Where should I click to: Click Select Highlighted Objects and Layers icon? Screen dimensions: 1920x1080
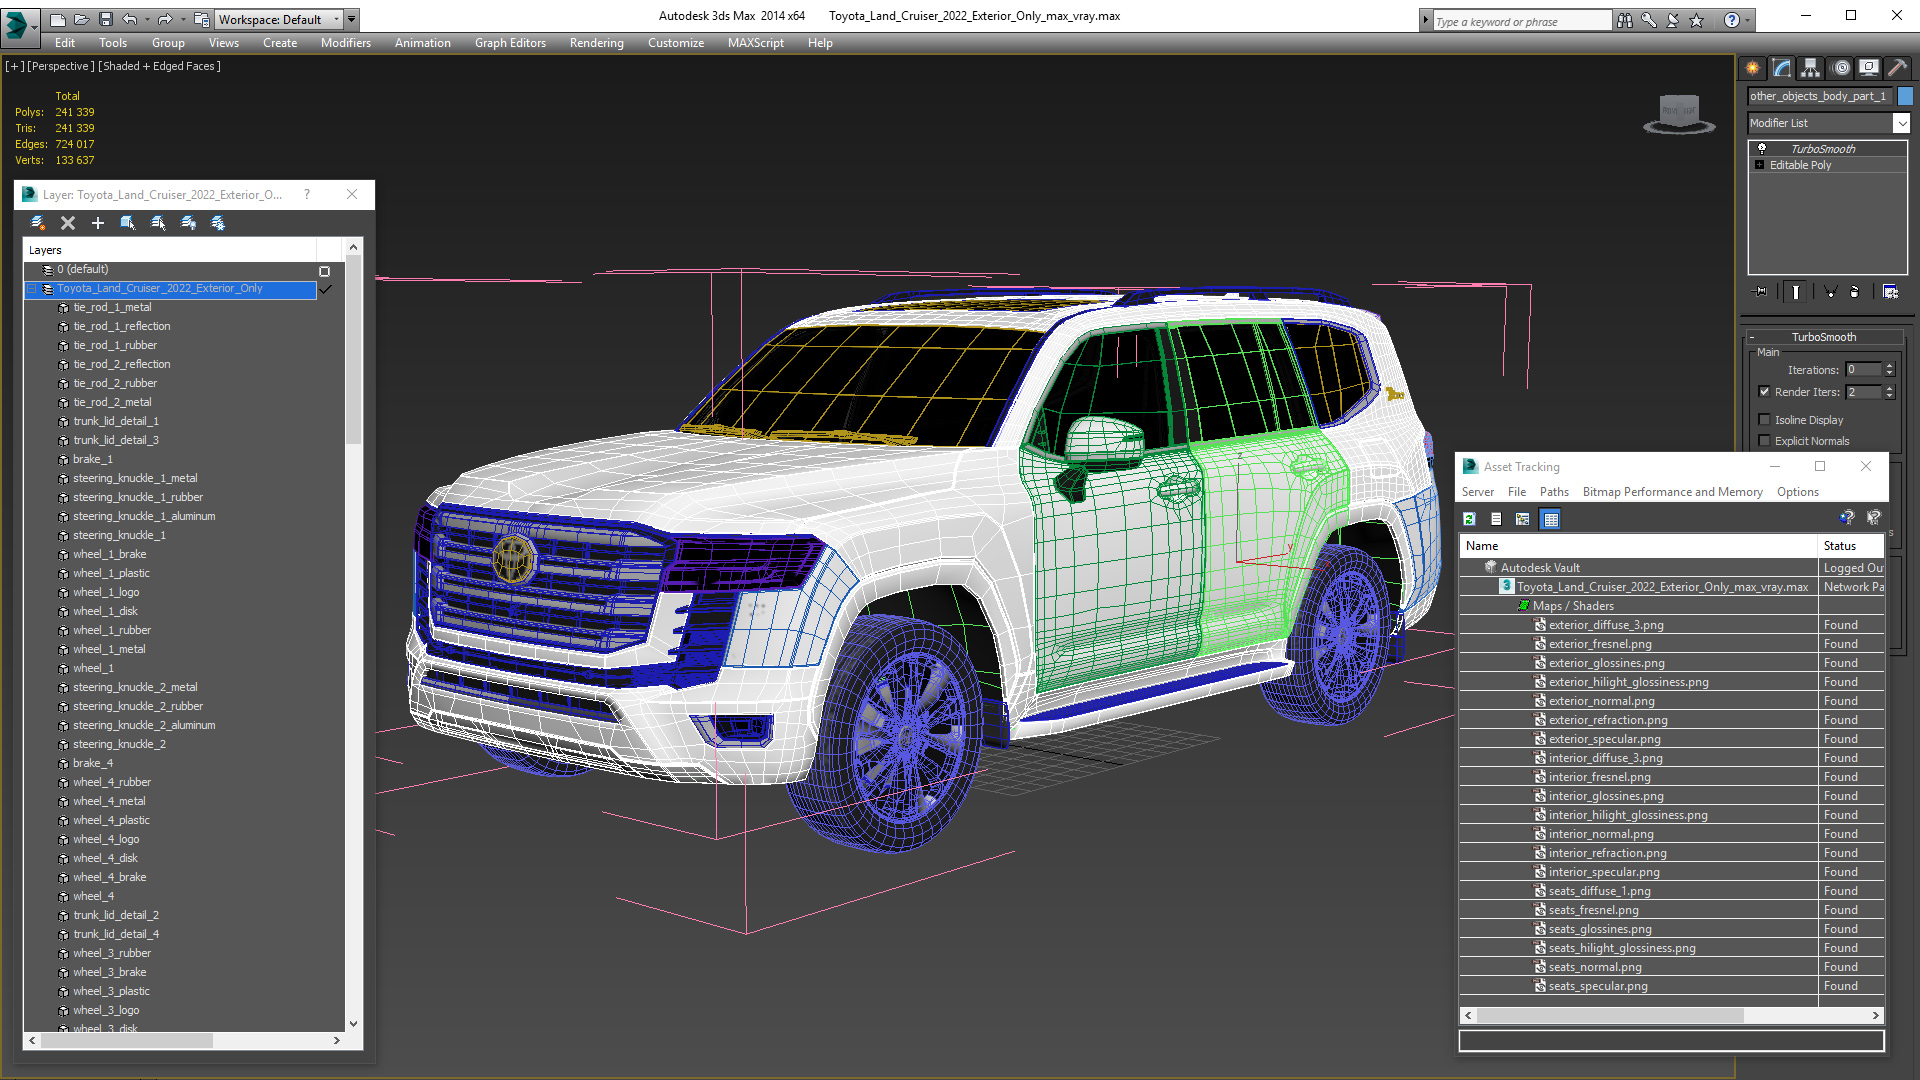coord(128,223)
